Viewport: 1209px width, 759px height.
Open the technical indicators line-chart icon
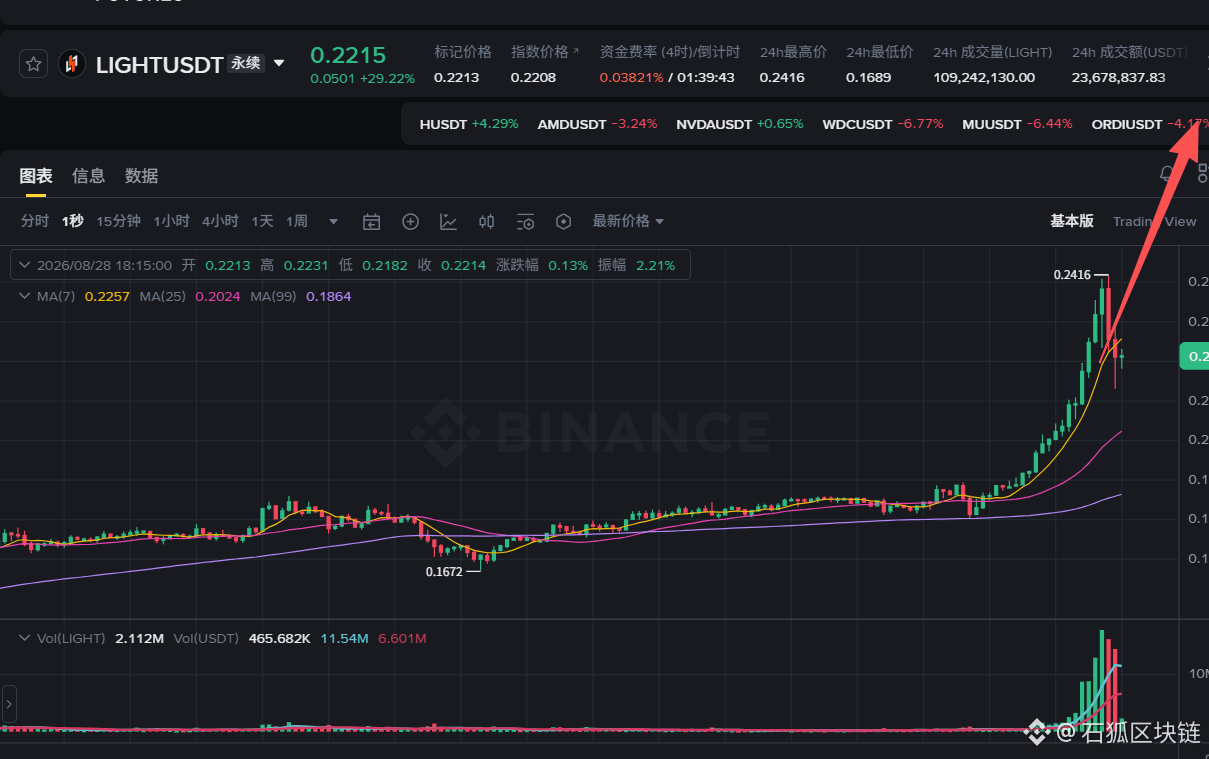click(x=449, y=222)
